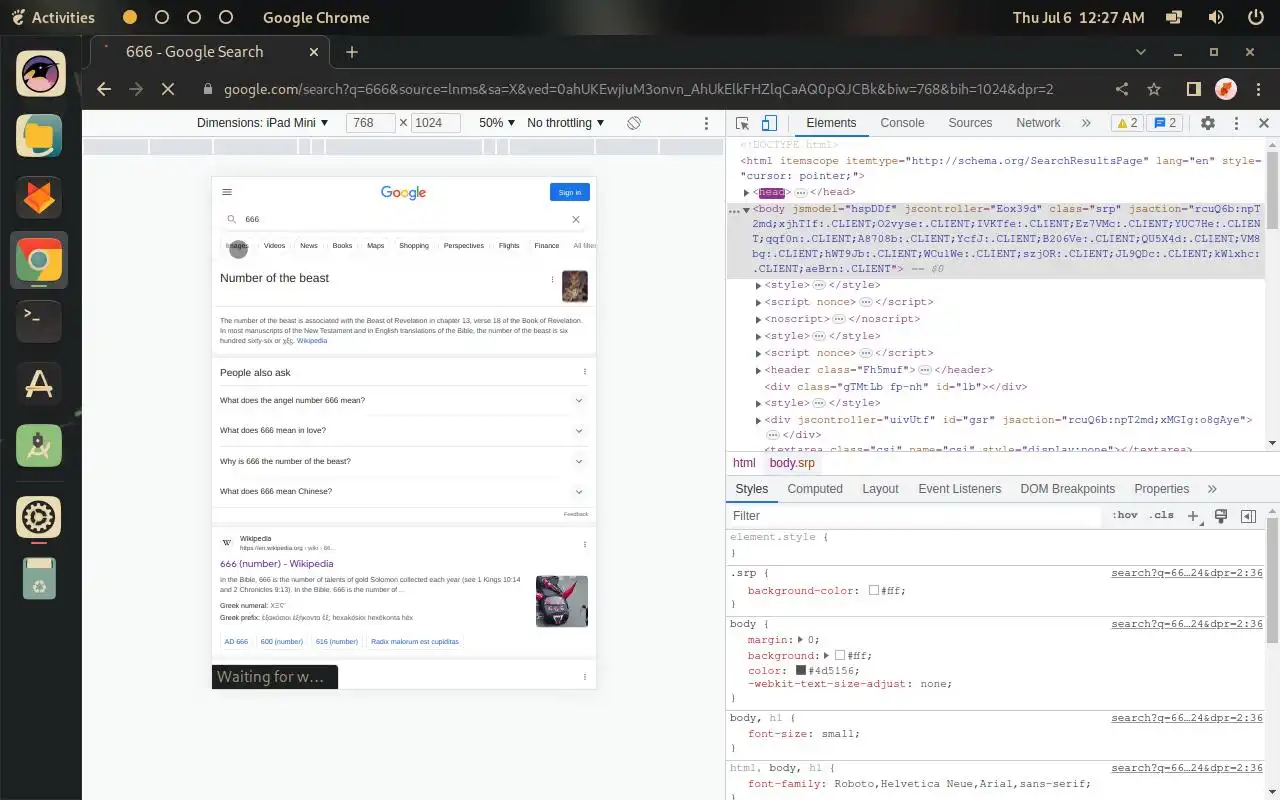
Task: Click the blue messages counter badge
Action: (x=1165, y=123)
